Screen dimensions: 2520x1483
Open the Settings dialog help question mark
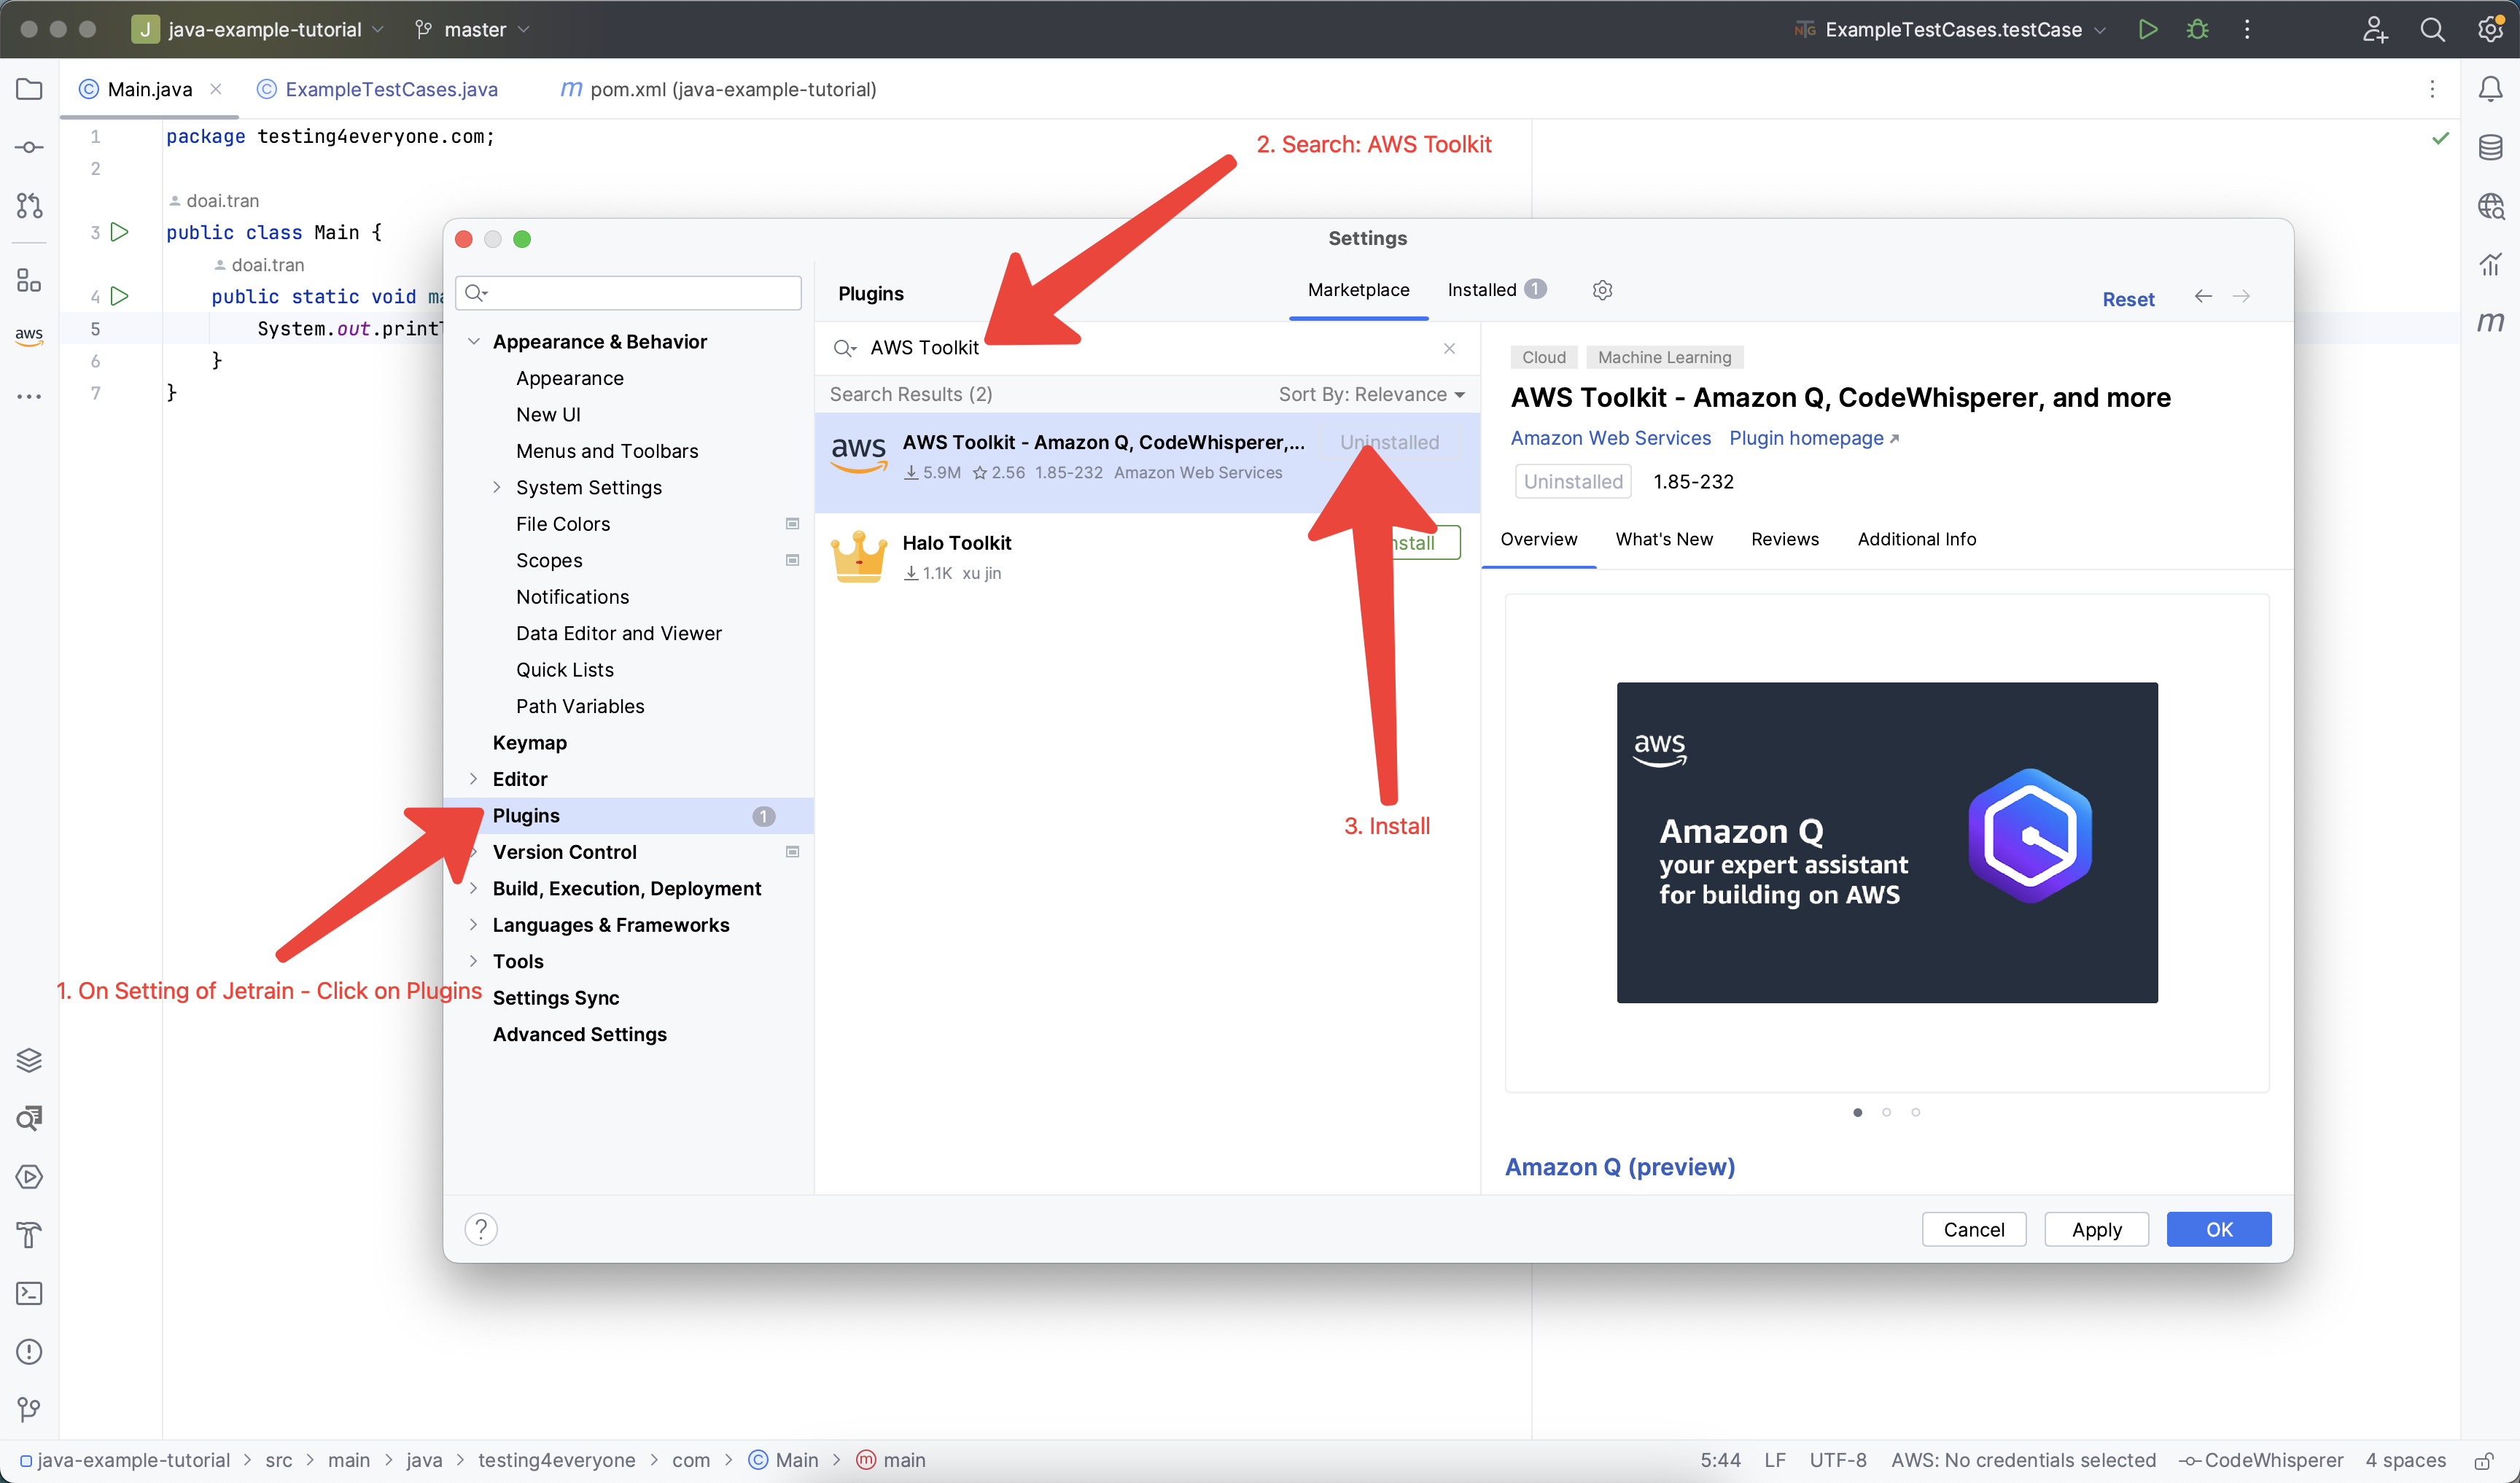tap(481, 1229)
